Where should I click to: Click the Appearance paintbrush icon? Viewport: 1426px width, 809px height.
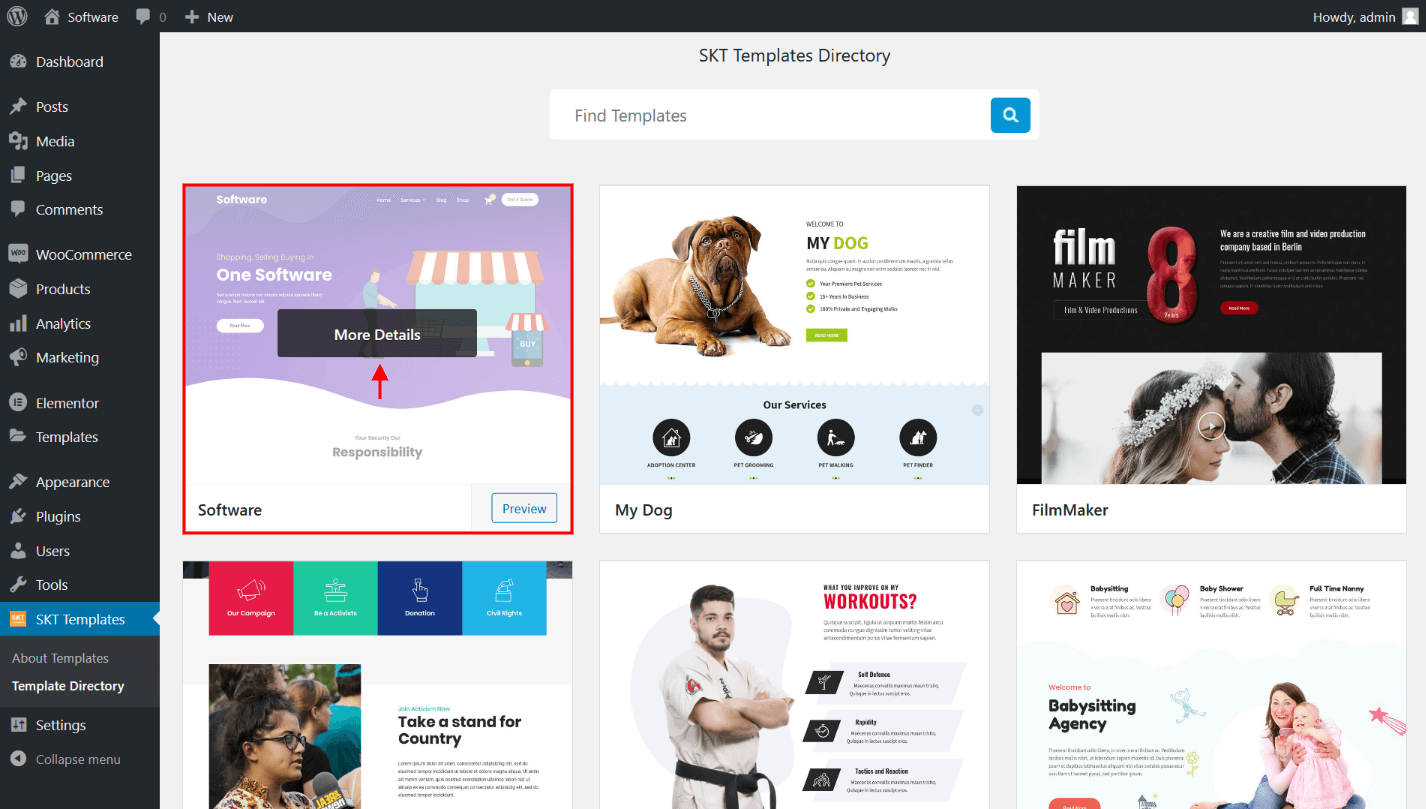[18, 482]
